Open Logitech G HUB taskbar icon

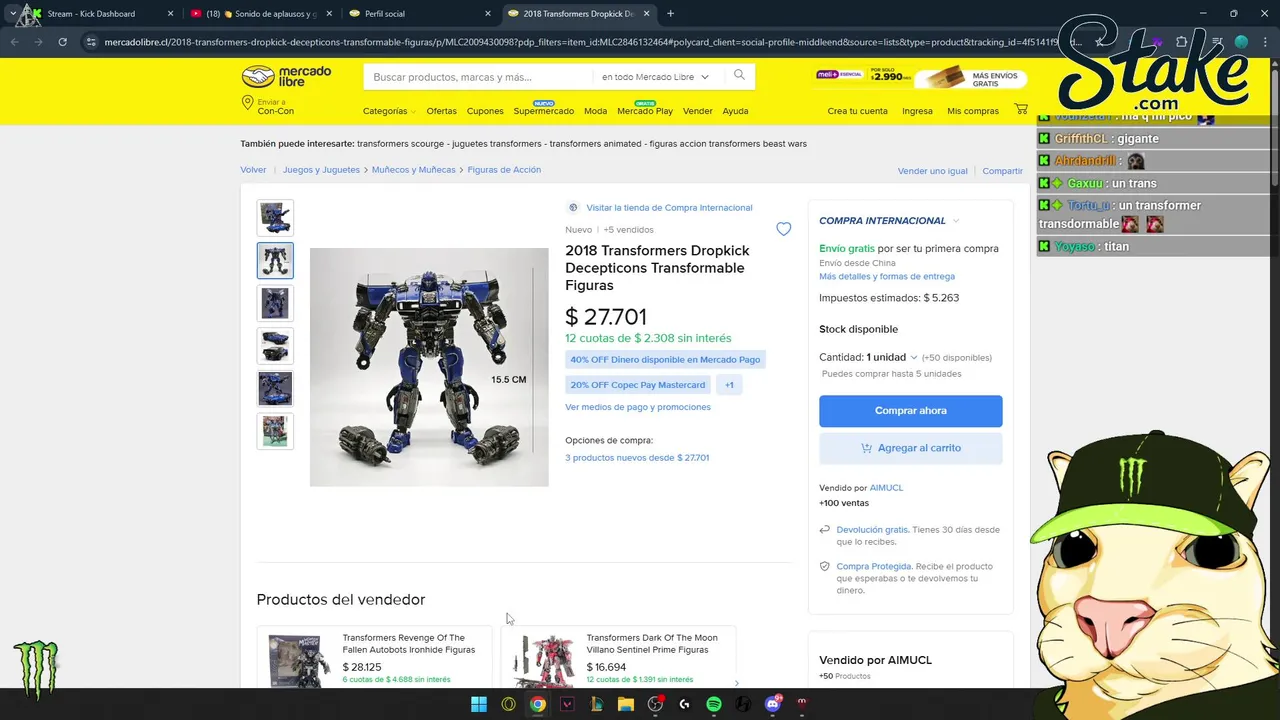tap(684, 704)
